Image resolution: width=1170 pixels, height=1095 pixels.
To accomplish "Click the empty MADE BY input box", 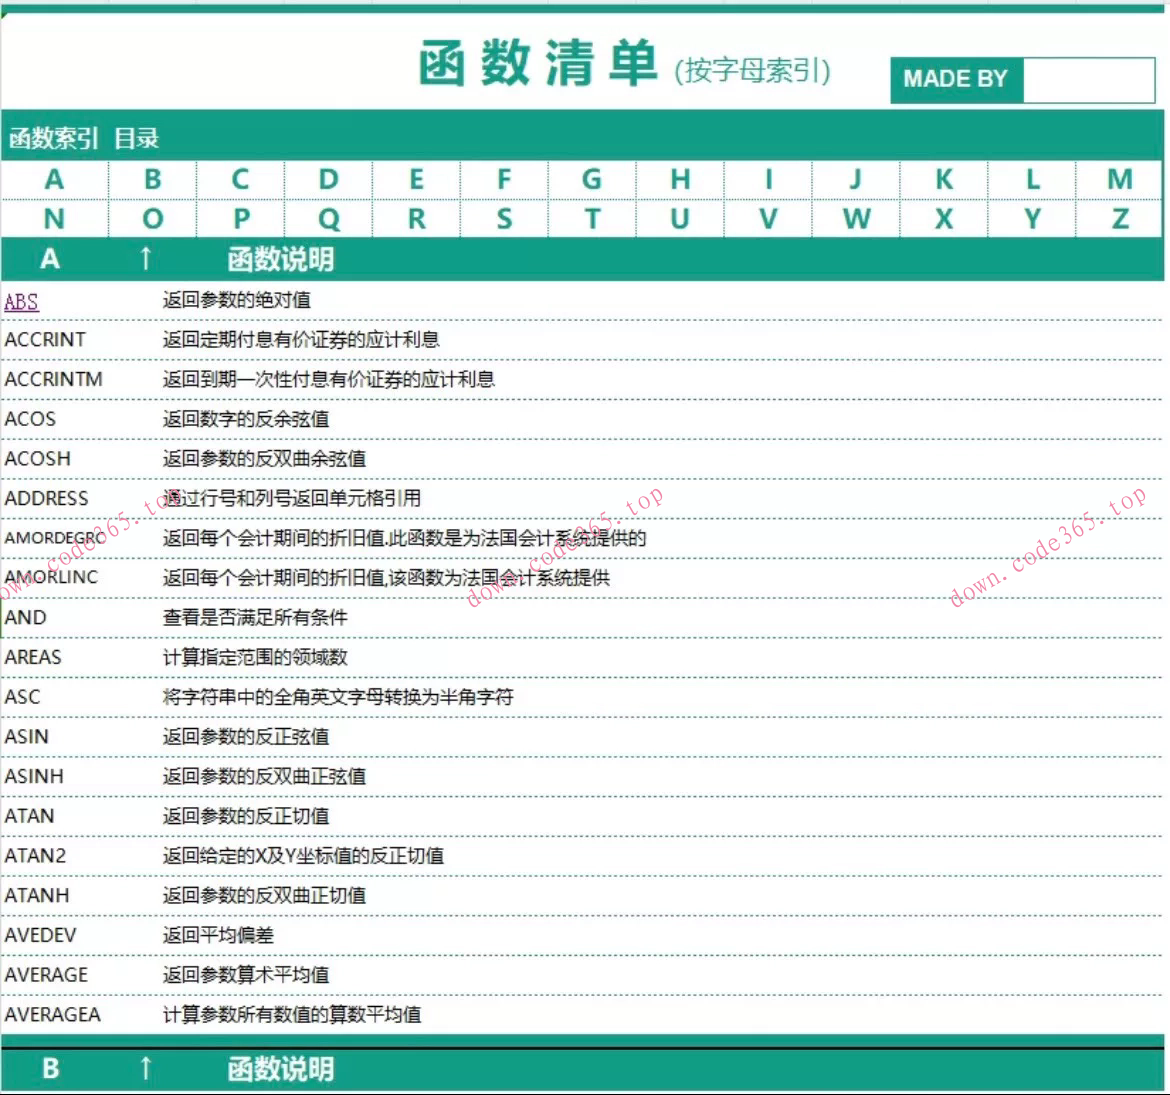I will (1088, 79).
